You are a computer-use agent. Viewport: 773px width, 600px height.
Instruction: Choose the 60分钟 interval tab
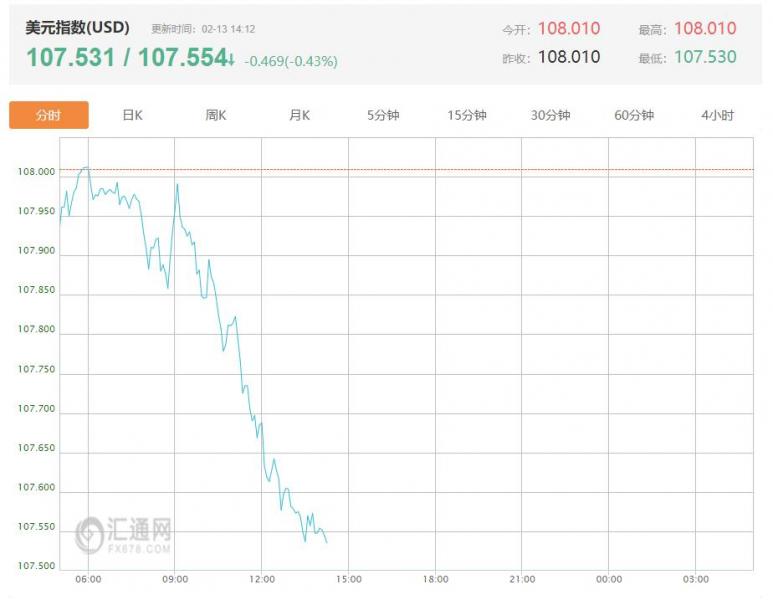tap(634, 115)
